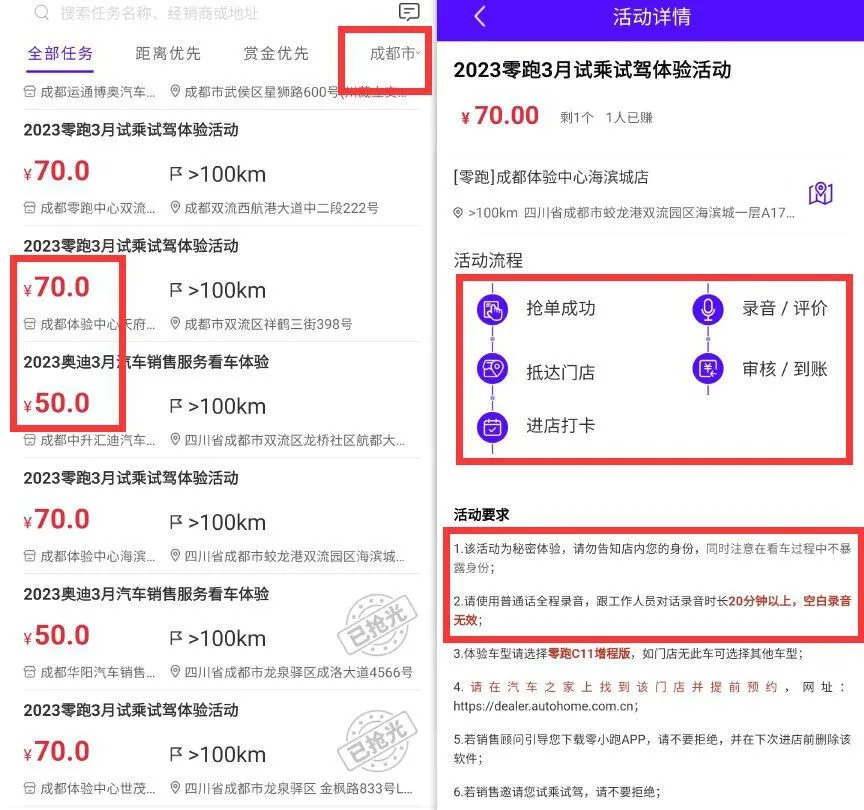Click the 抵达门店 step icon
The height and width of the screenshot is (810, 864).
coord(491,369)
